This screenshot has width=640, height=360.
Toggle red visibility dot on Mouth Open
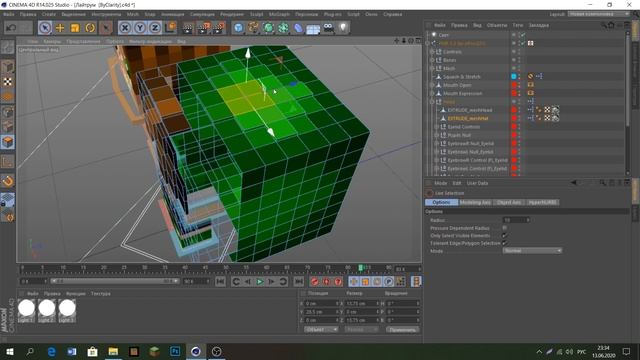[x=514, y=85]
